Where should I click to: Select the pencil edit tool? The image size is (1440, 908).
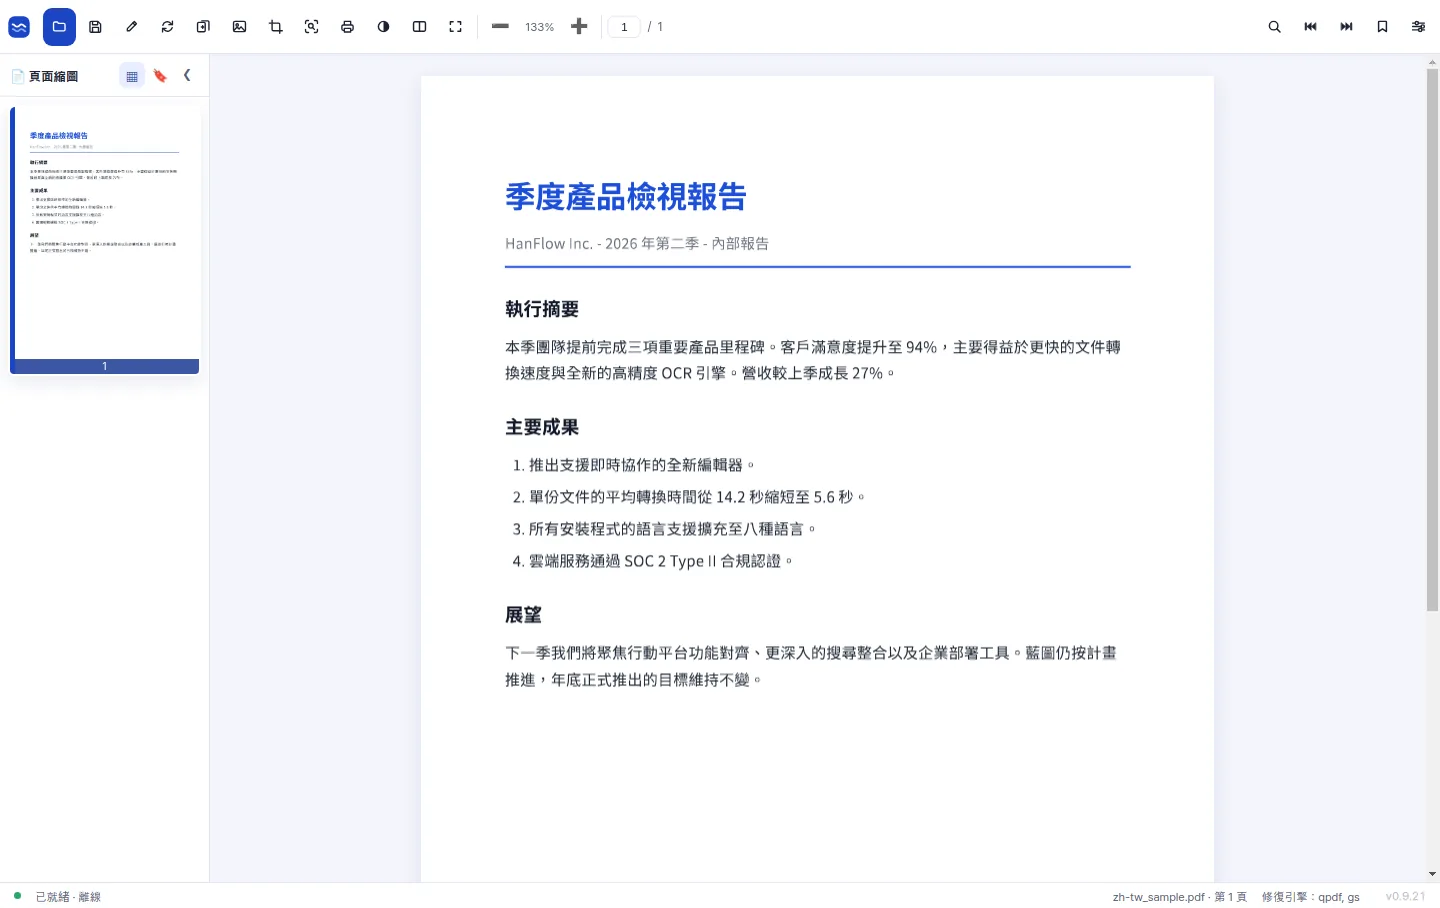(131, 27)
